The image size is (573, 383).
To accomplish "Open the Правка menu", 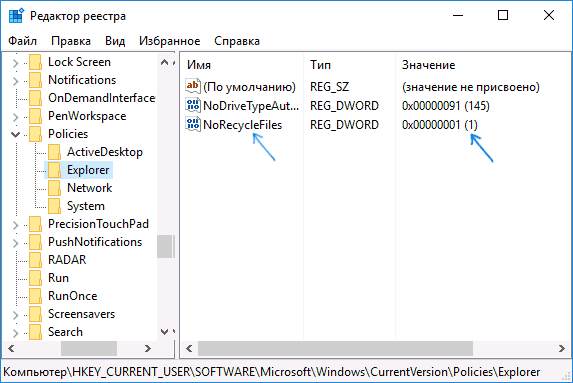I will 71,41.
